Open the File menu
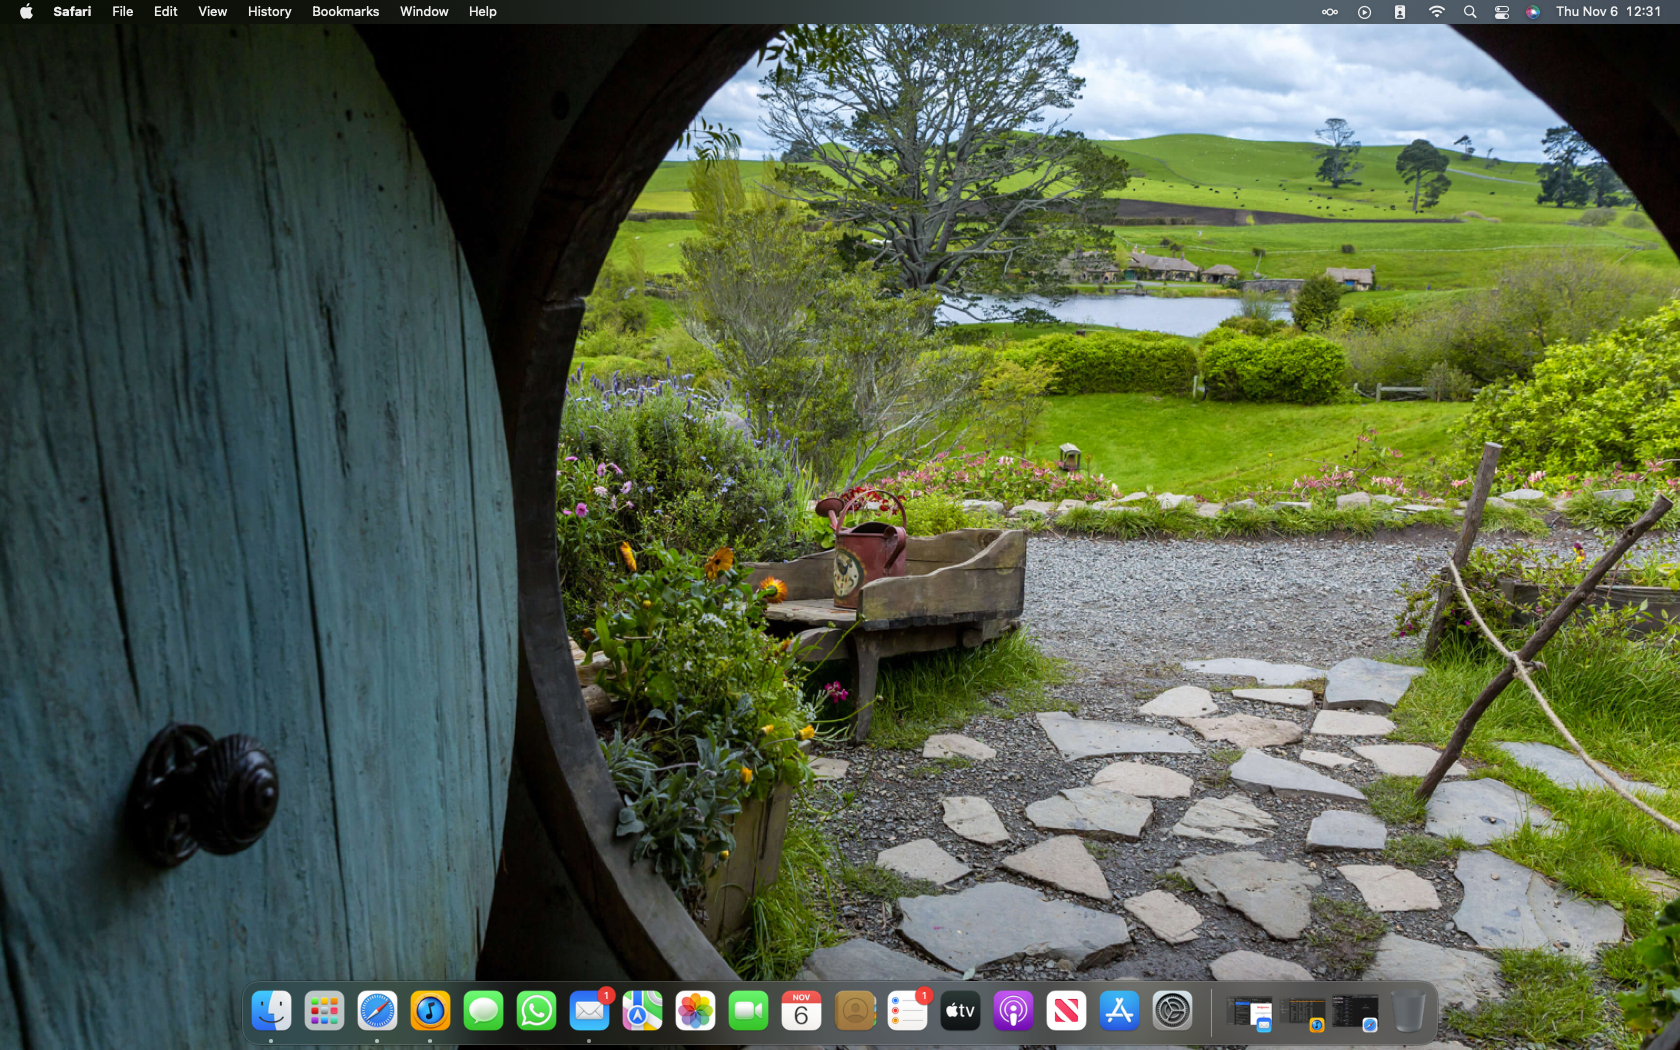This screenshot has height=1050, width=1680. click(122, 12)
